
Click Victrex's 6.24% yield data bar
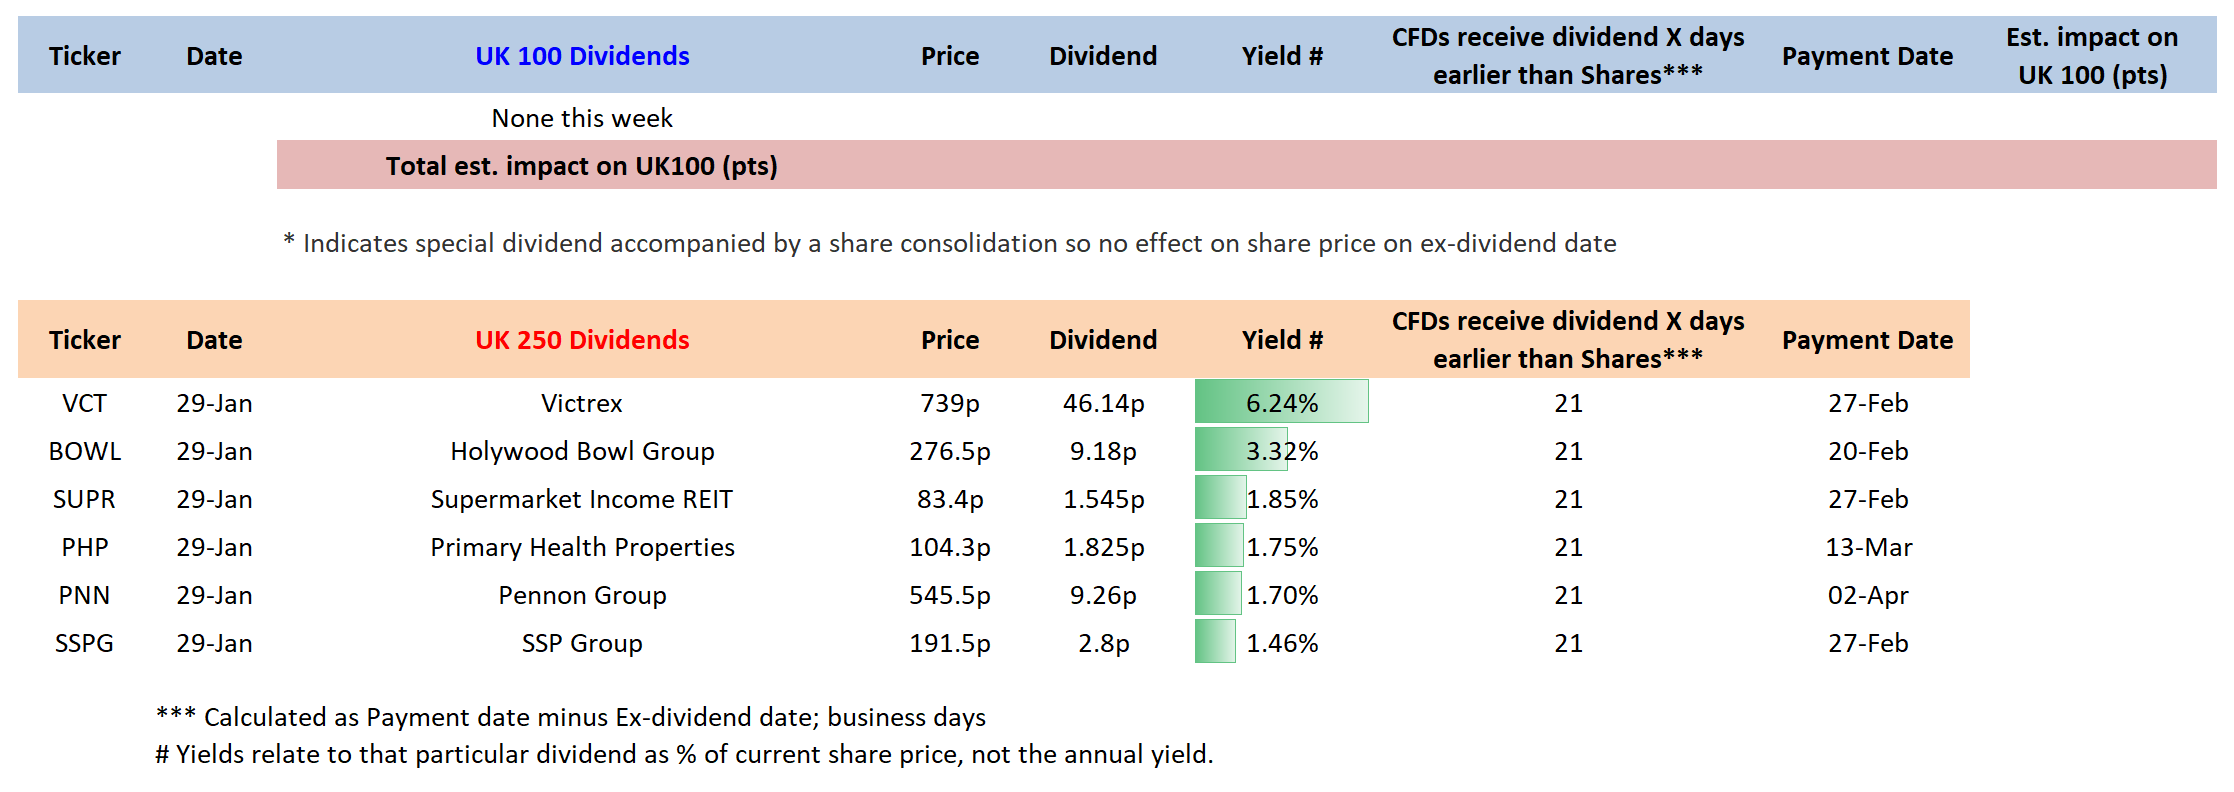tap(1281, 402)
